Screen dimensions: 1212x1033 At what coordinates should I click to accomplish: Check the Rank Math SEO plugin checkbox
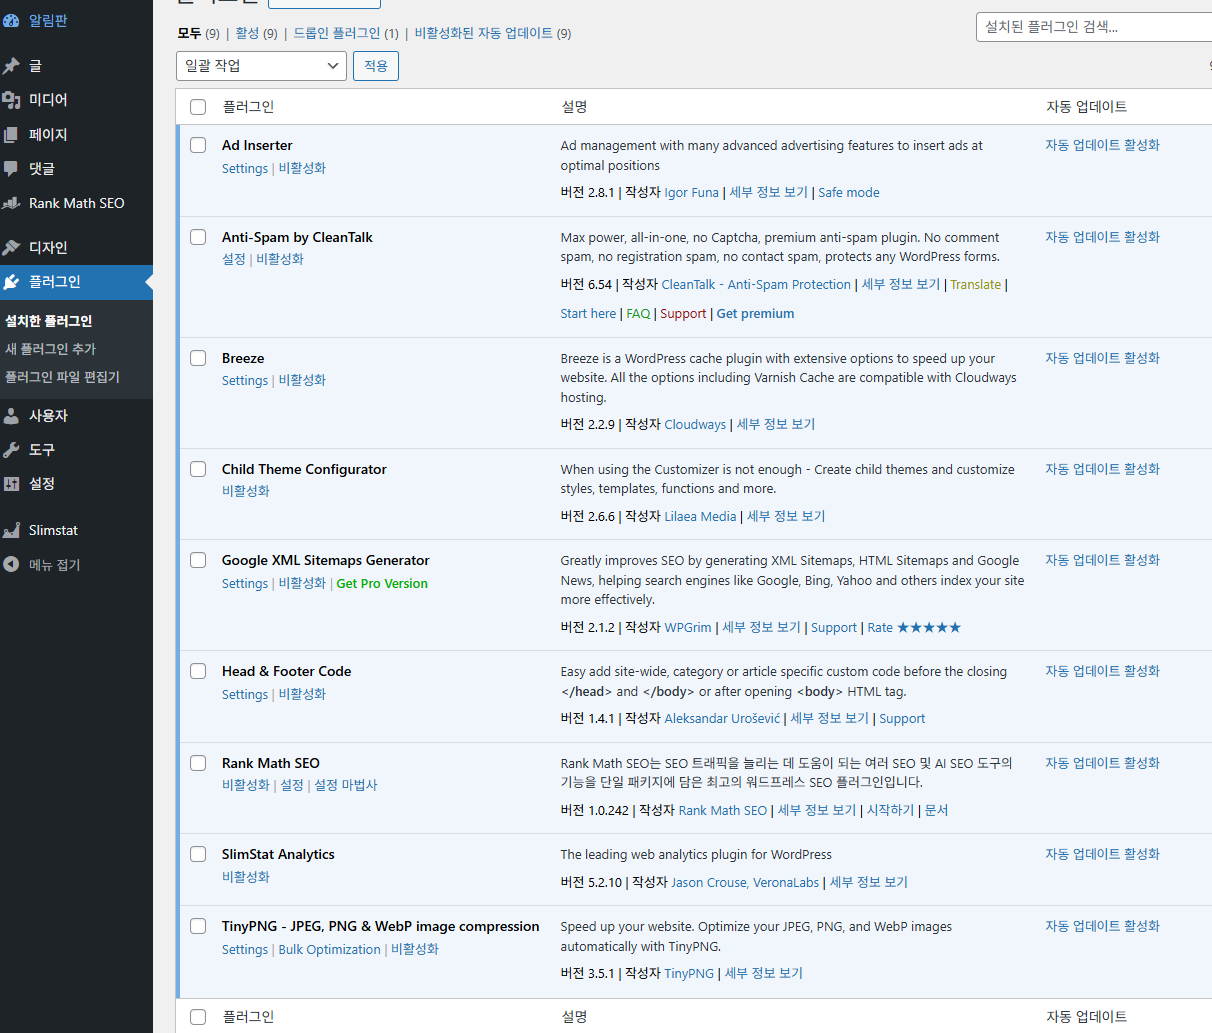[198, 763]
